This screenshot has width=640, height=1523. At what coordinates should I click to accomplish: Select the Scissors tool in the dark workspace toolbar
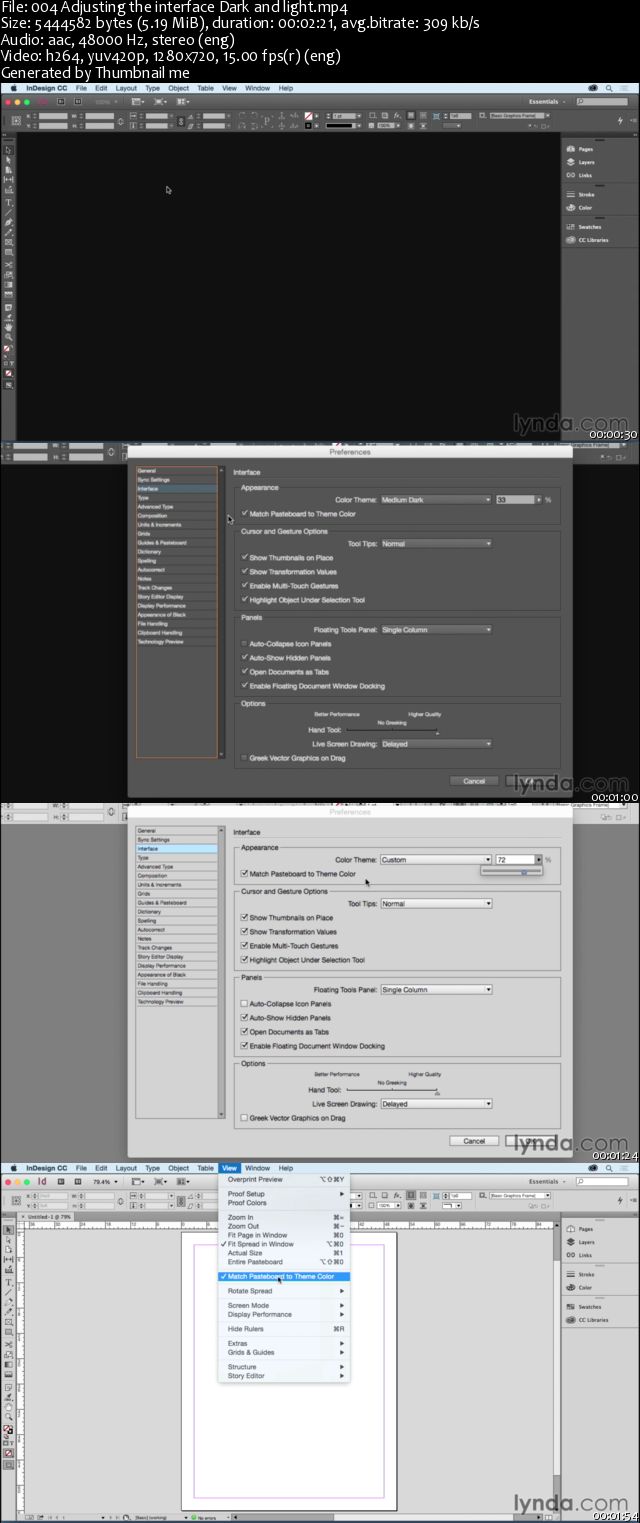click(8, 265)
